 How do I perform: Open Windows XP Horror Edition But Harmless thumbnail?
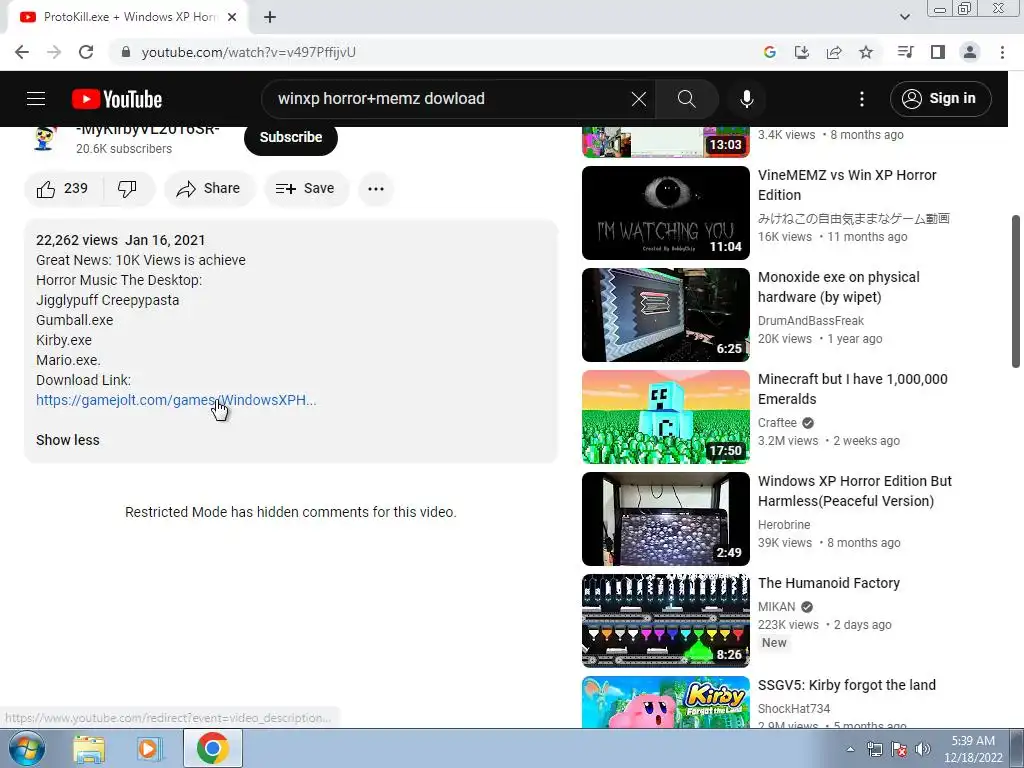[x=665, y=519]
